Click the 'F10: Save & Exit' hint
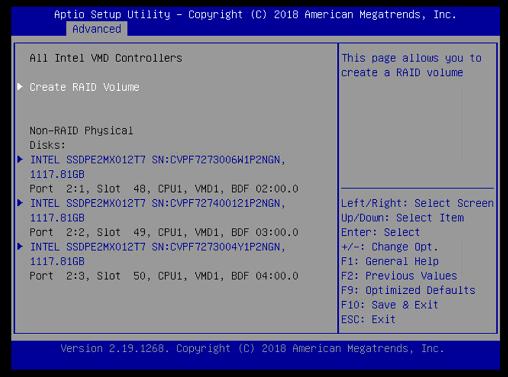Viewport: 508px width, 377px height. (390, 305)
